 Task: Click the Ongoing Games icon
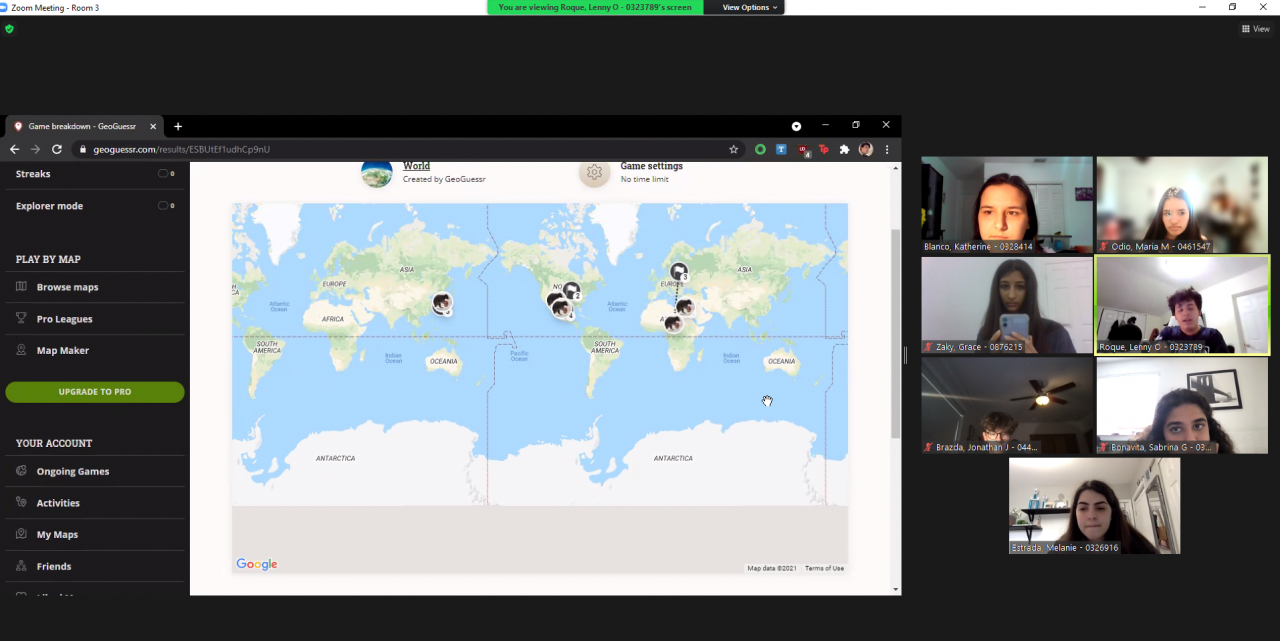[x=21, y=471]
